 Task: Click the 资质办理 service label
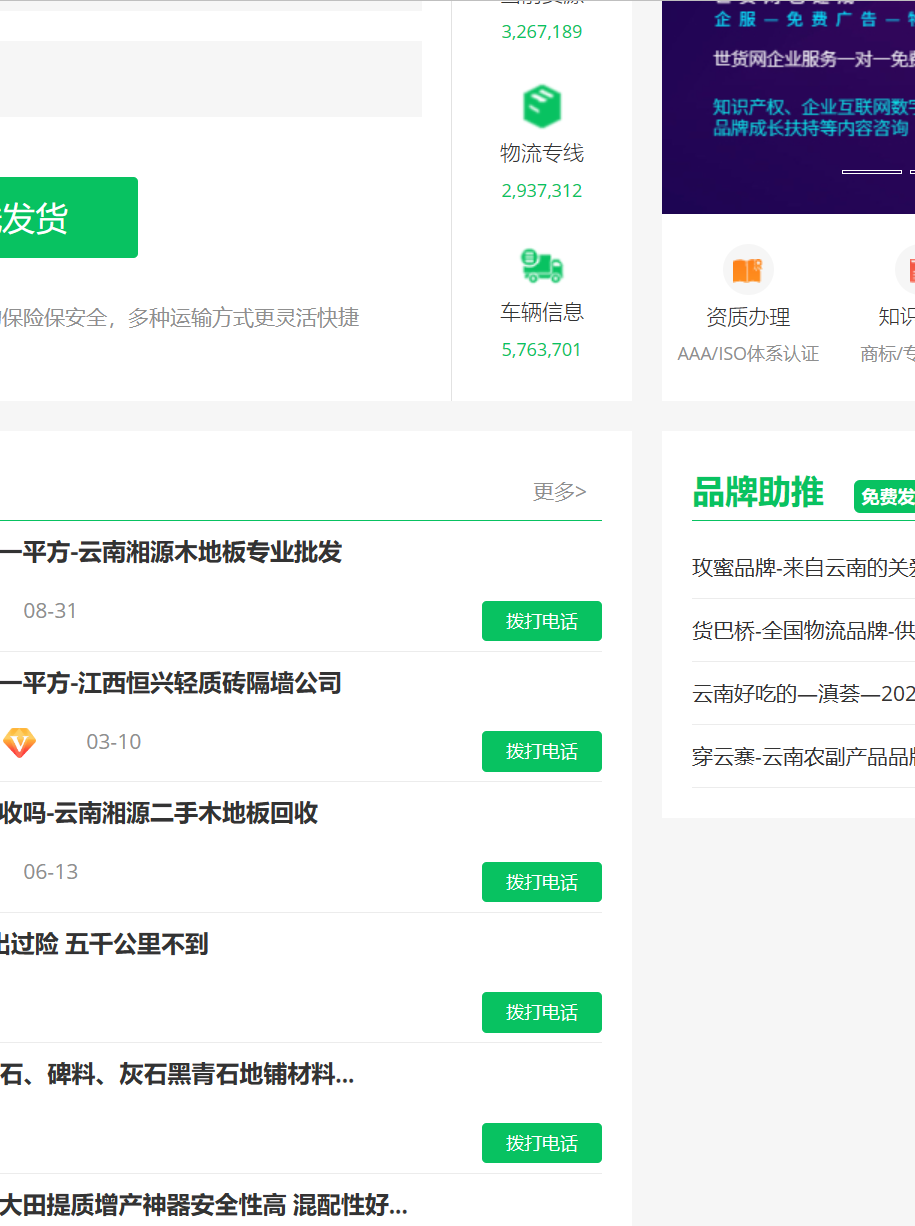[x=748, y=317]
